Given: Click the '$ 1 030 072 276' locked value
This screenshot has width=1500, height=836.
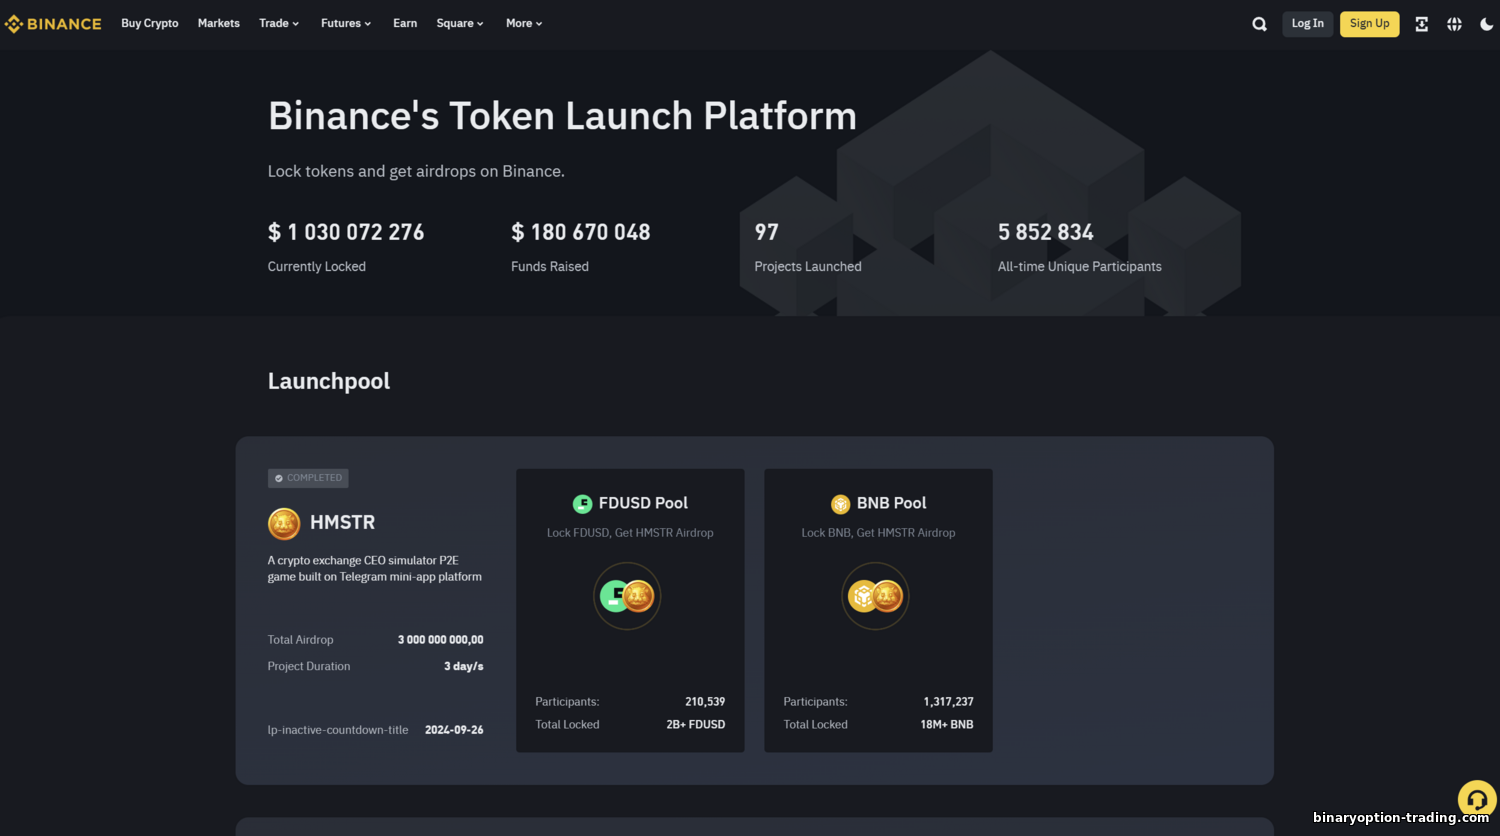Looking at the screenshot, I should 346,232.
